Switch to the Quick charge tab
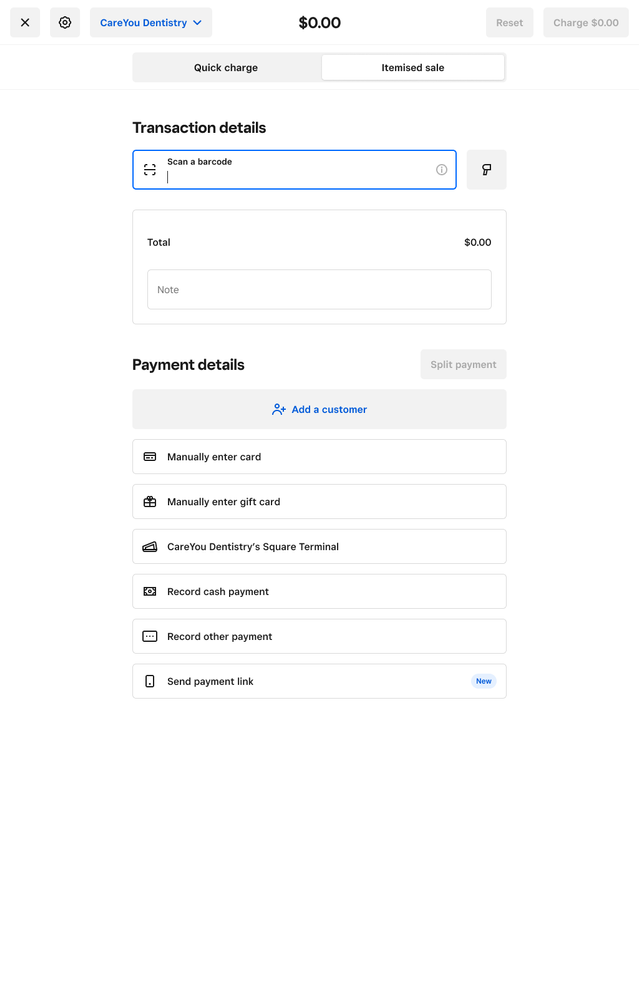Screen dimensions: 639x998 (226, 68)
